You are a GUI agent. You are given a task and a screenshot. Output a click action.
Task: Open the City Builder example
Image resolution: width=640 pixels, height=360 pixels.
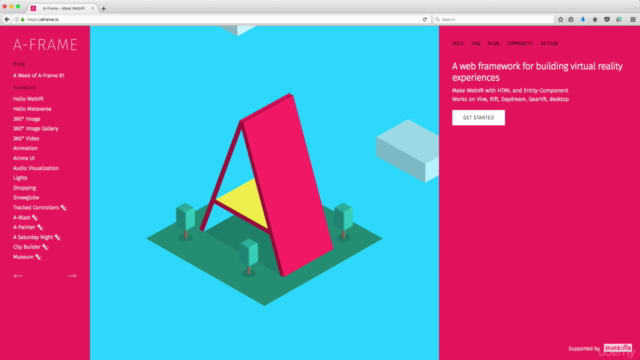pyautogui.click(x=31, y=247)
